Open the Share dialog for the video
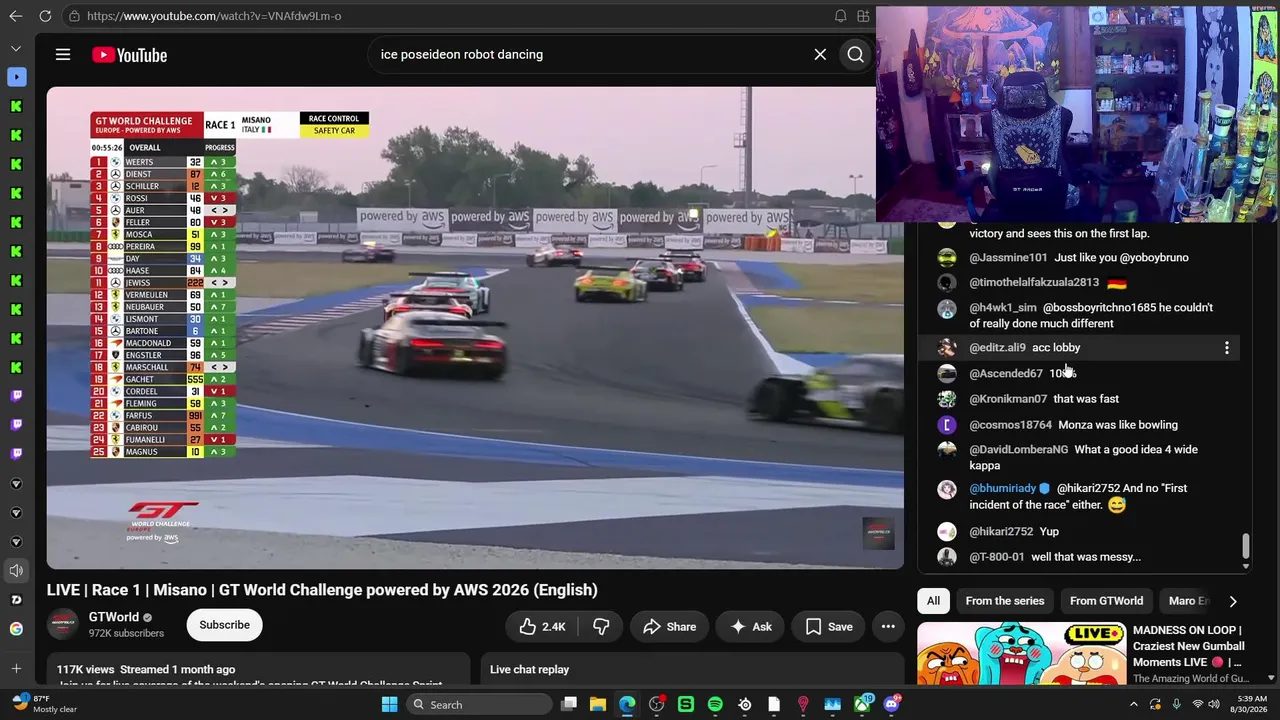This screenshot has width=1280, height=720. 670,626
